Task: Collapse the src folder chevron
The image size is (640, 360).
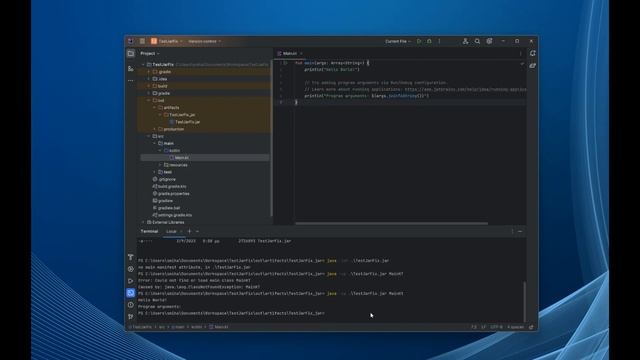Action: click(x=149, y=136)
